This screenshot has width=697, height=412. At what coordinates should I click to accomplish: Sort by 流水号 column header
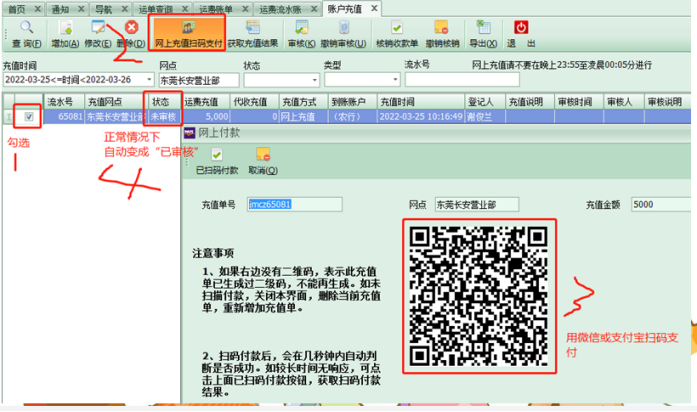tap(64, 102)
